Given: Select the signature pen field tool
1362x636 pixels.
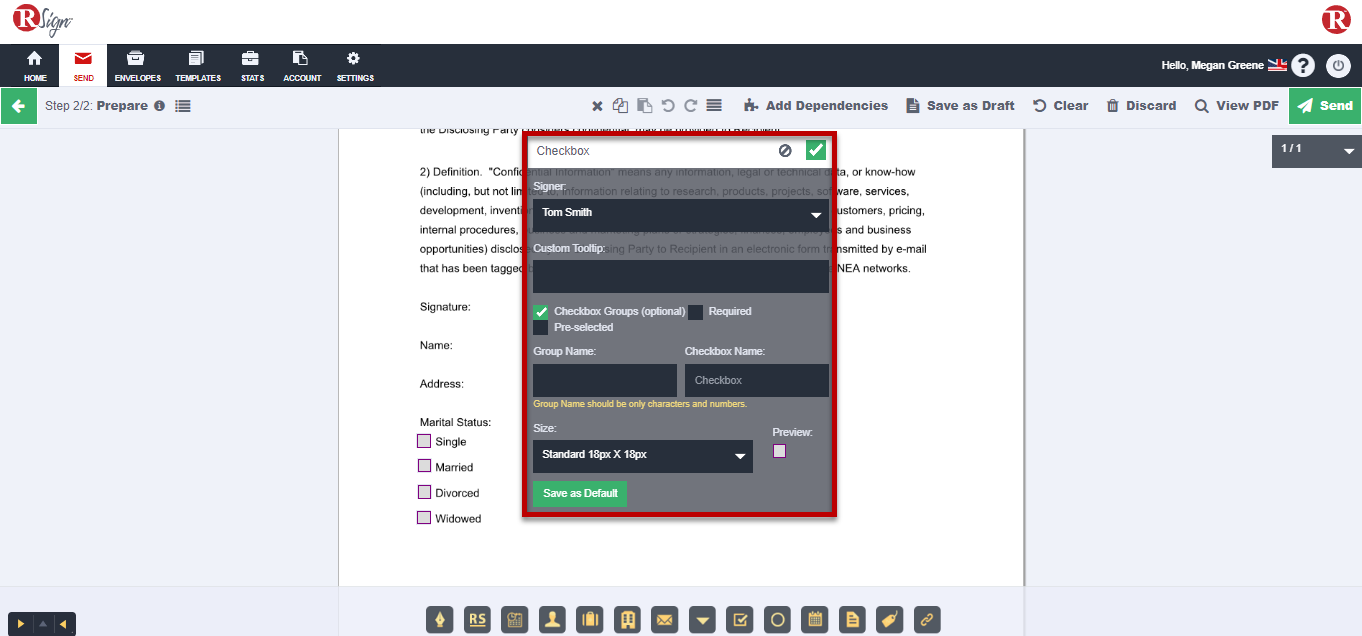Looking at the screenshot, I should [440, 620].
